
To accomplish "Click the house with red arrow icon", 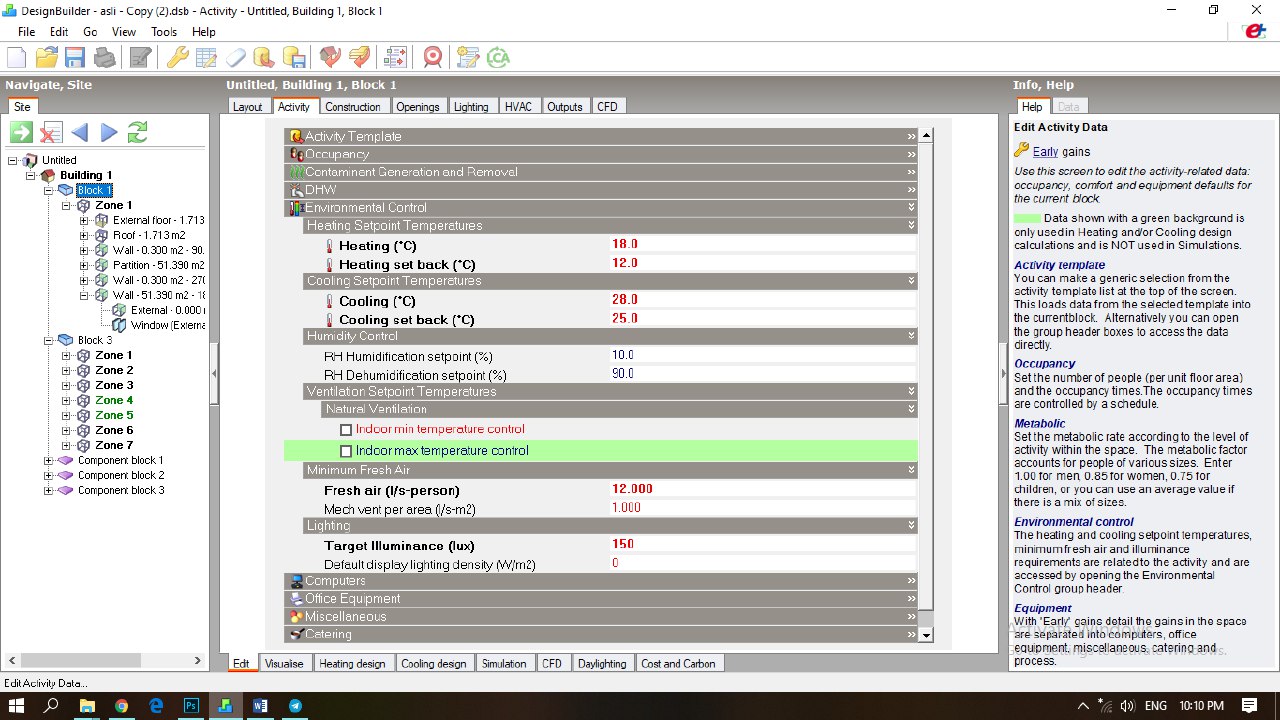I will pyautogui.click(x=329, y=57).
